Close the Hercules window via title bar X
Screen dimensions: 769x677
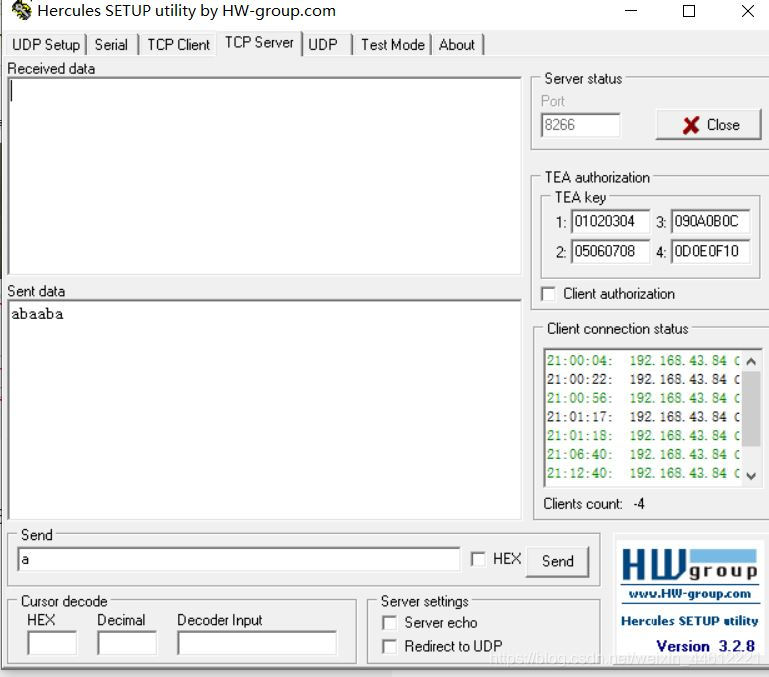coord(747,11)
